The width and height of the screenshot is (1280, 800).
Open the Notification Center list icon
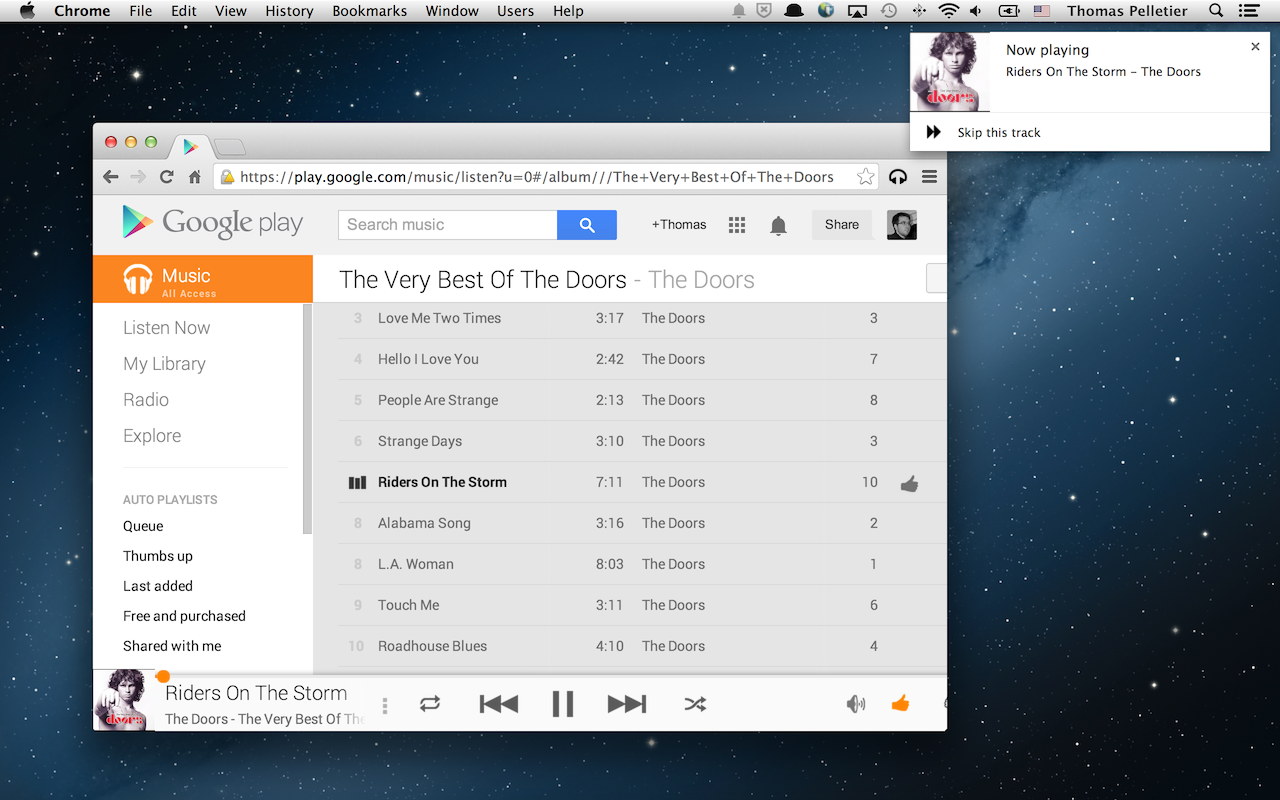point(1248,11)
